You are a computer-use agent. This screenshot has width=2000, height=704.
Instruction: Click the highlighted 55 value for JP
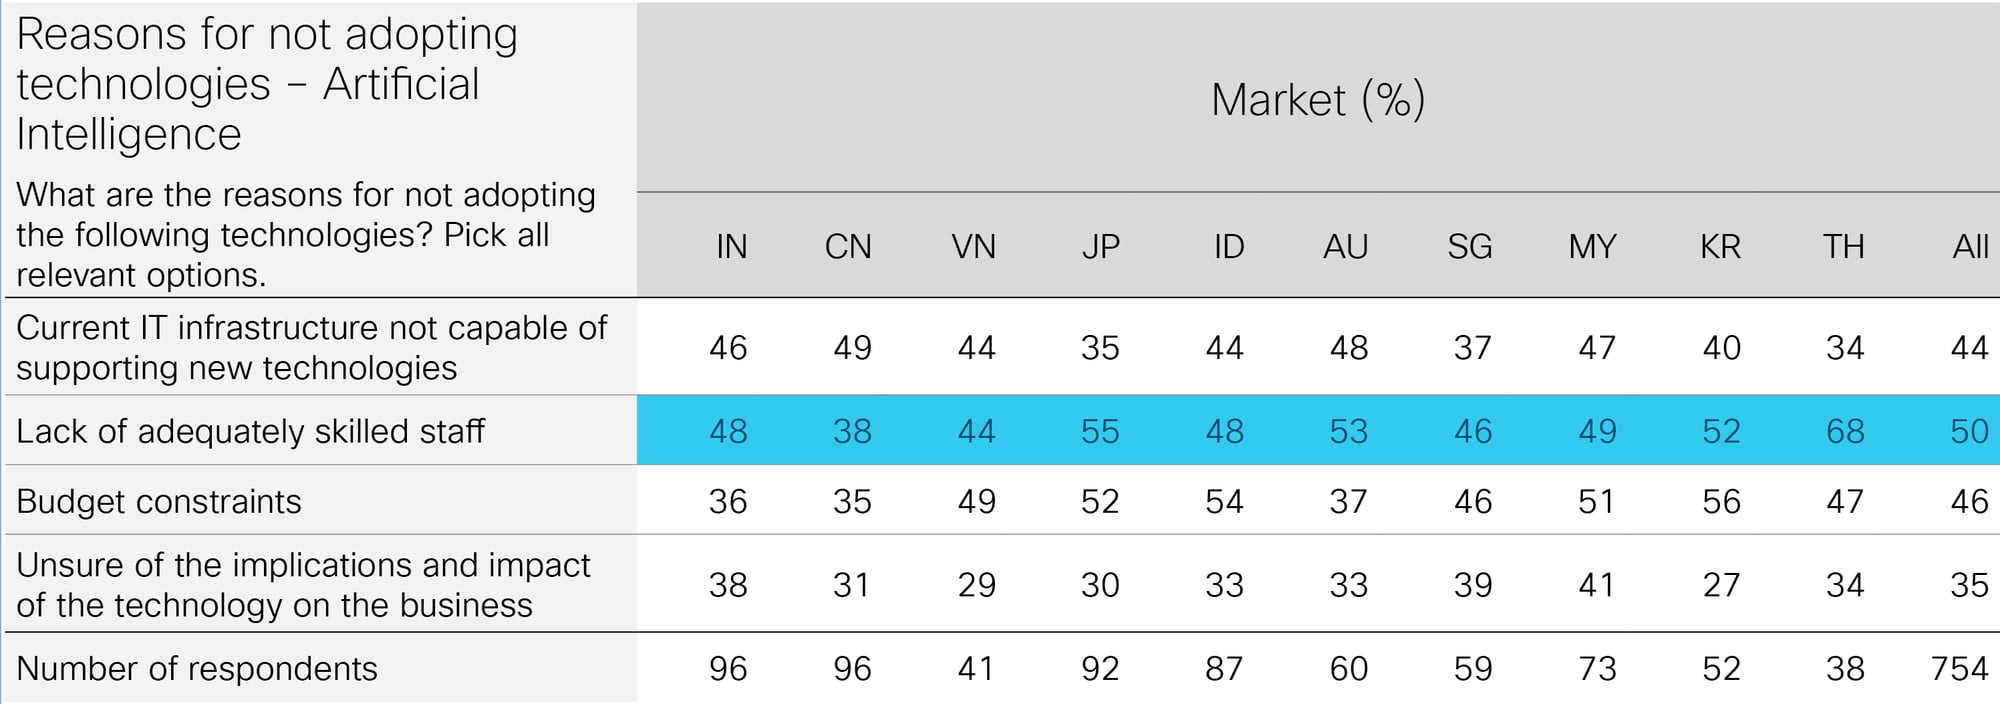click(x=1100, y=431)
